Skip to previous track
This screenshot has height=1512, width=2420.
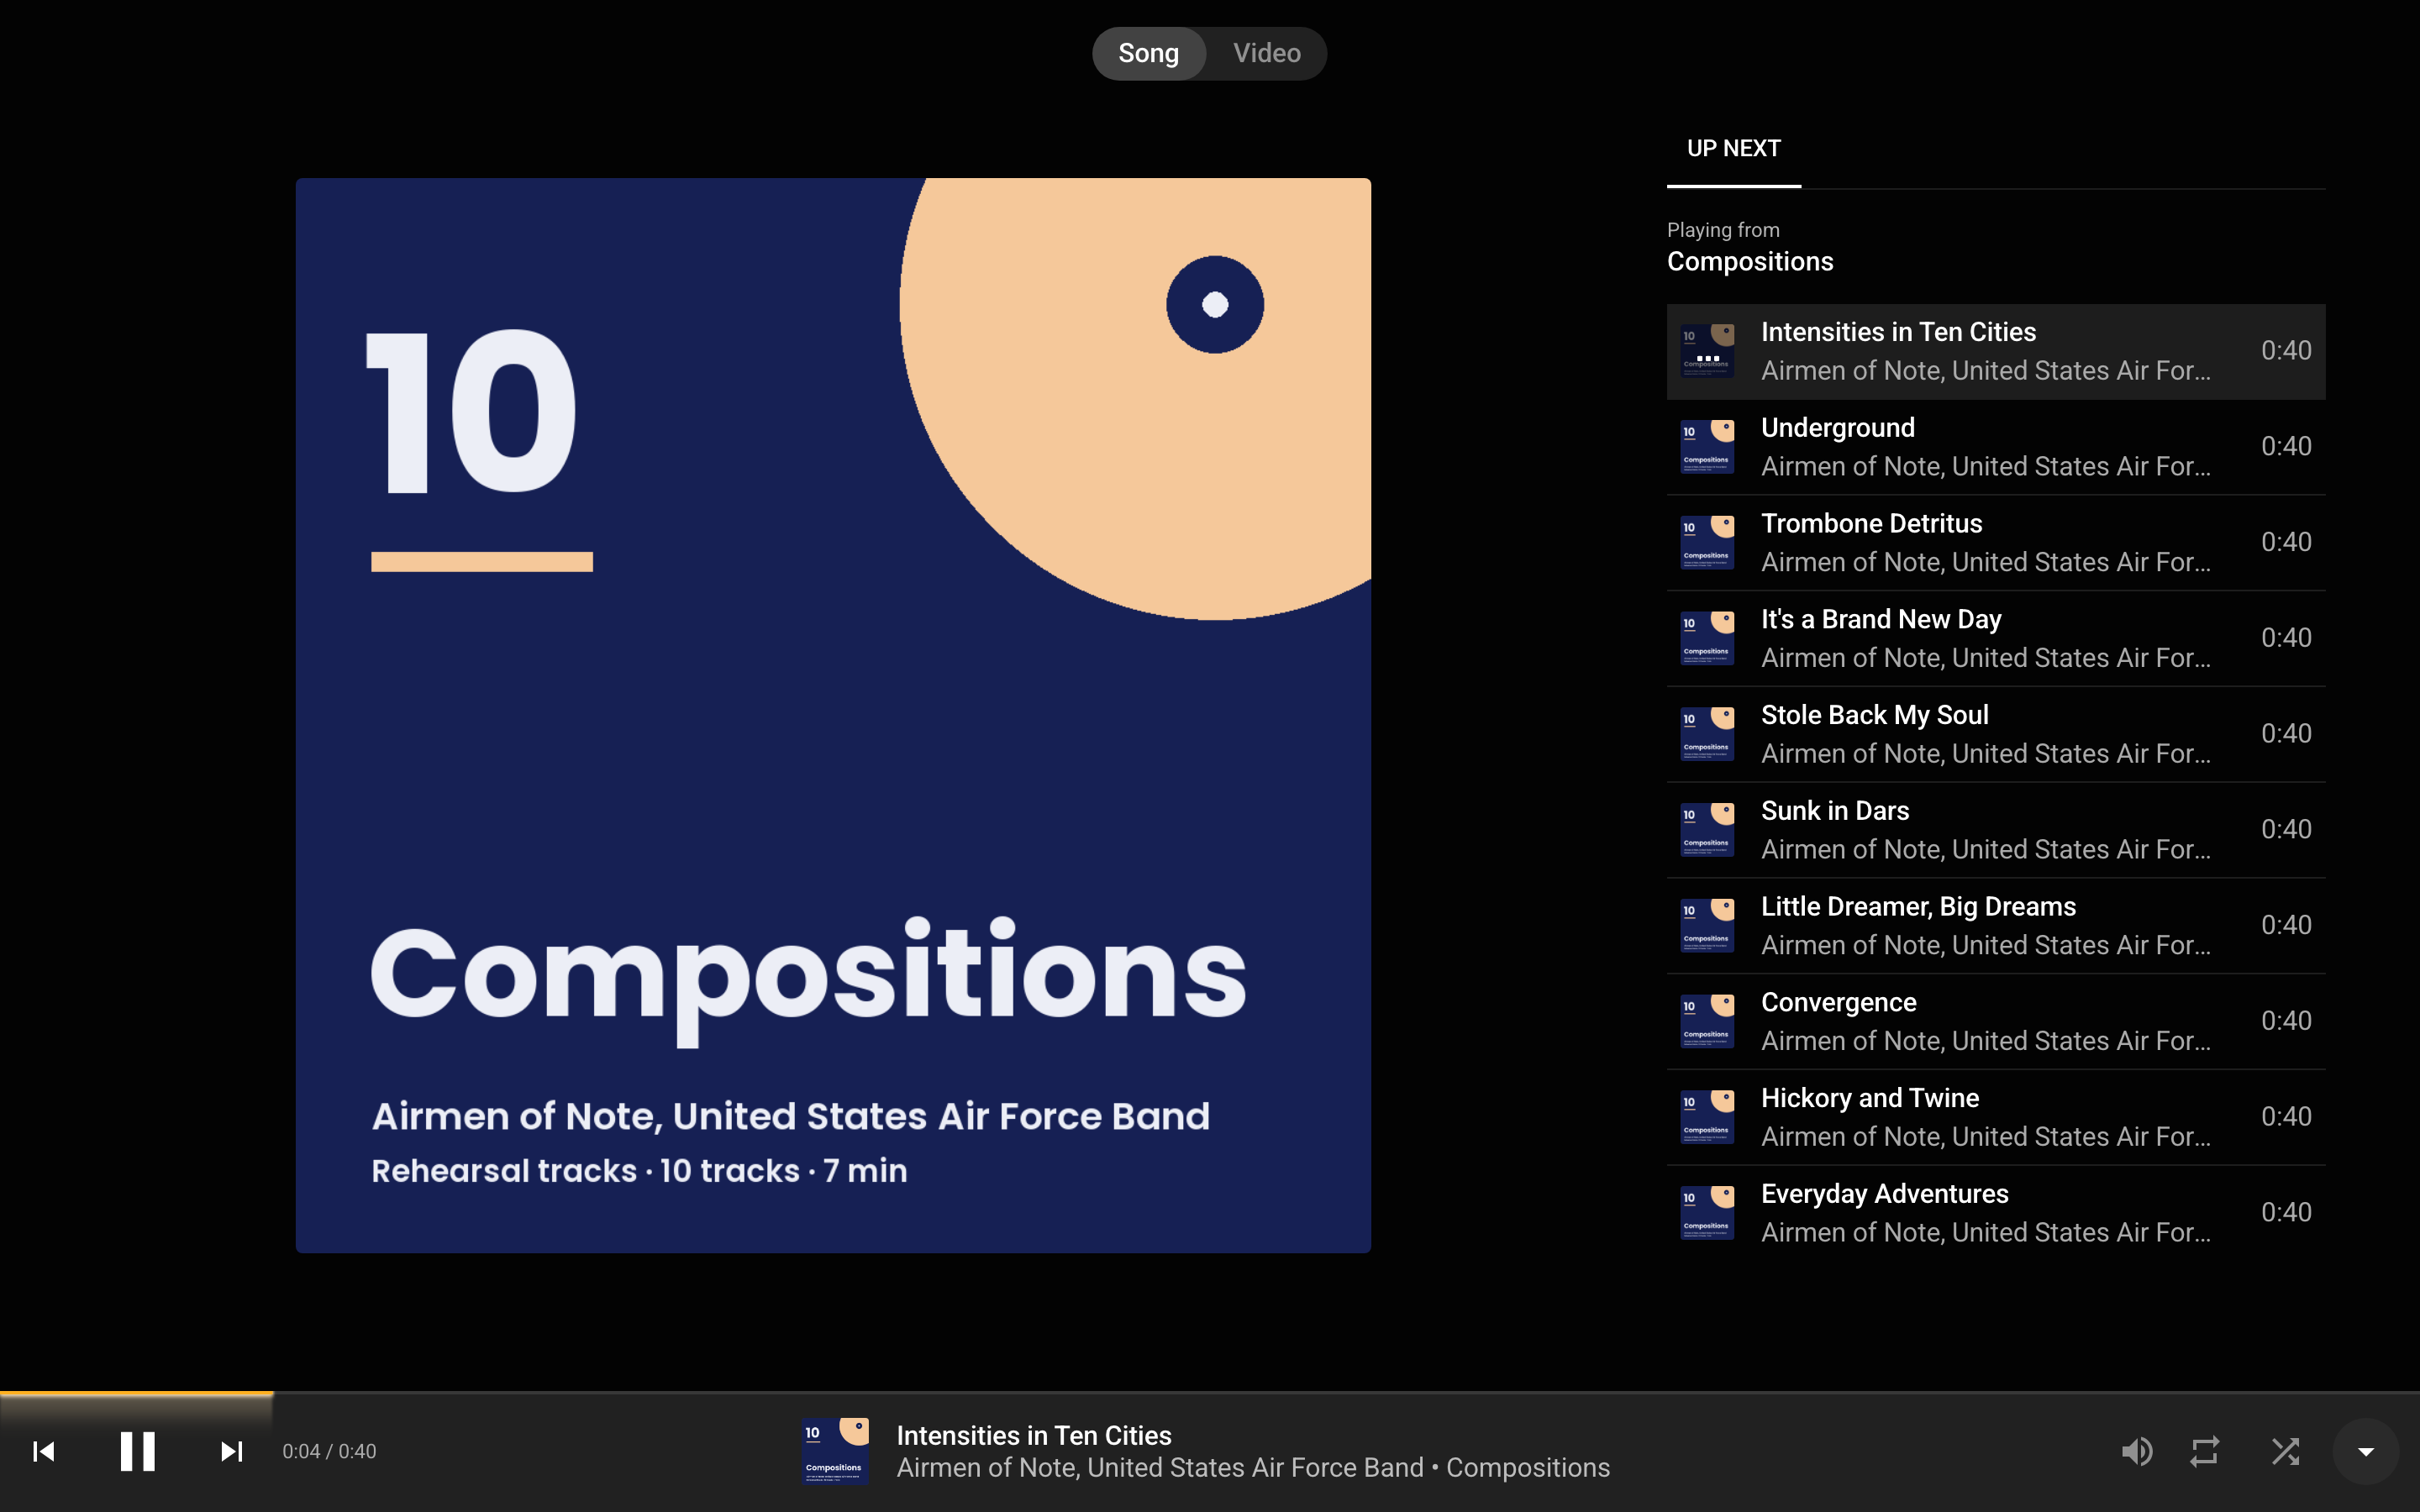point(44,1451)
